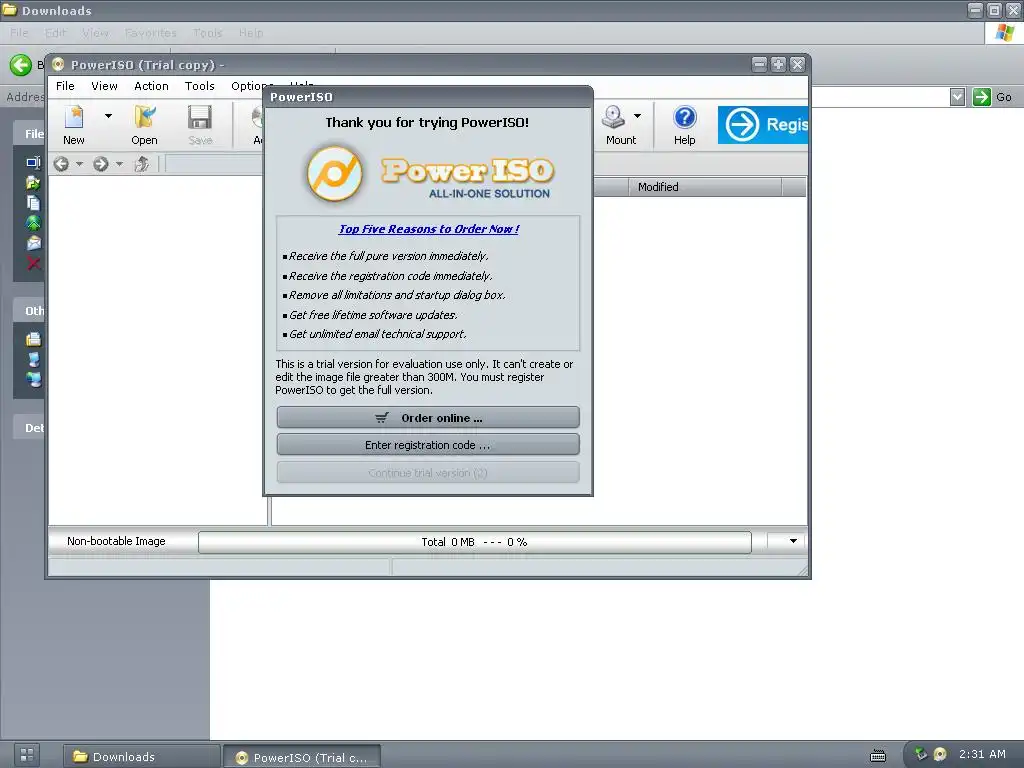Collapse the File tasks sidebar panel header

pos(29,133)
